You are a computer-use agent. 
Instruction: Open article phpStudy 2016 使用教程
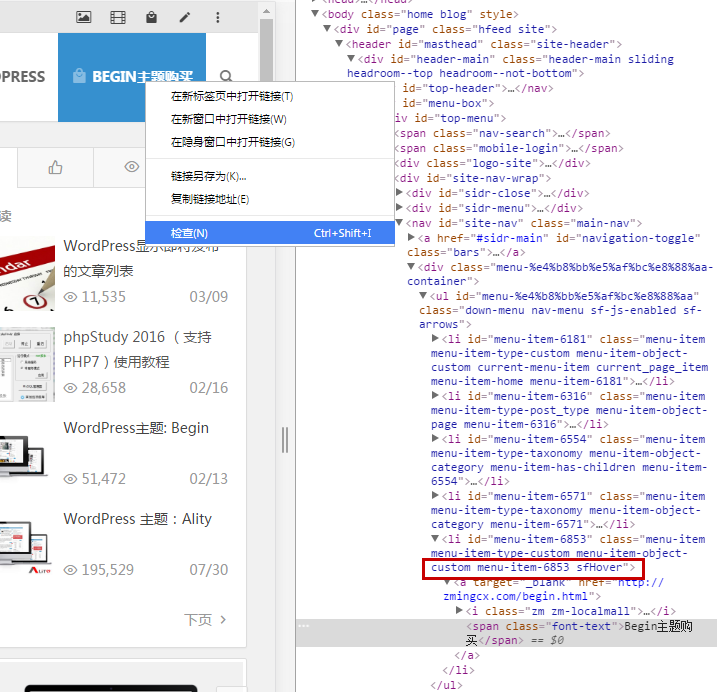pyautogui.click(x=137, y=349)
